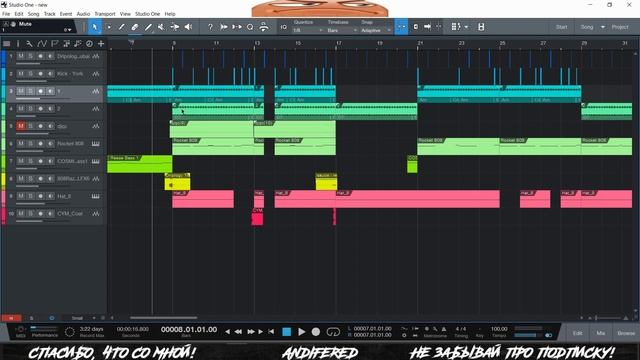The width and height of the screenshot is (640, 360).
Task: Select the Arrow tool
Action: point(95,27)
